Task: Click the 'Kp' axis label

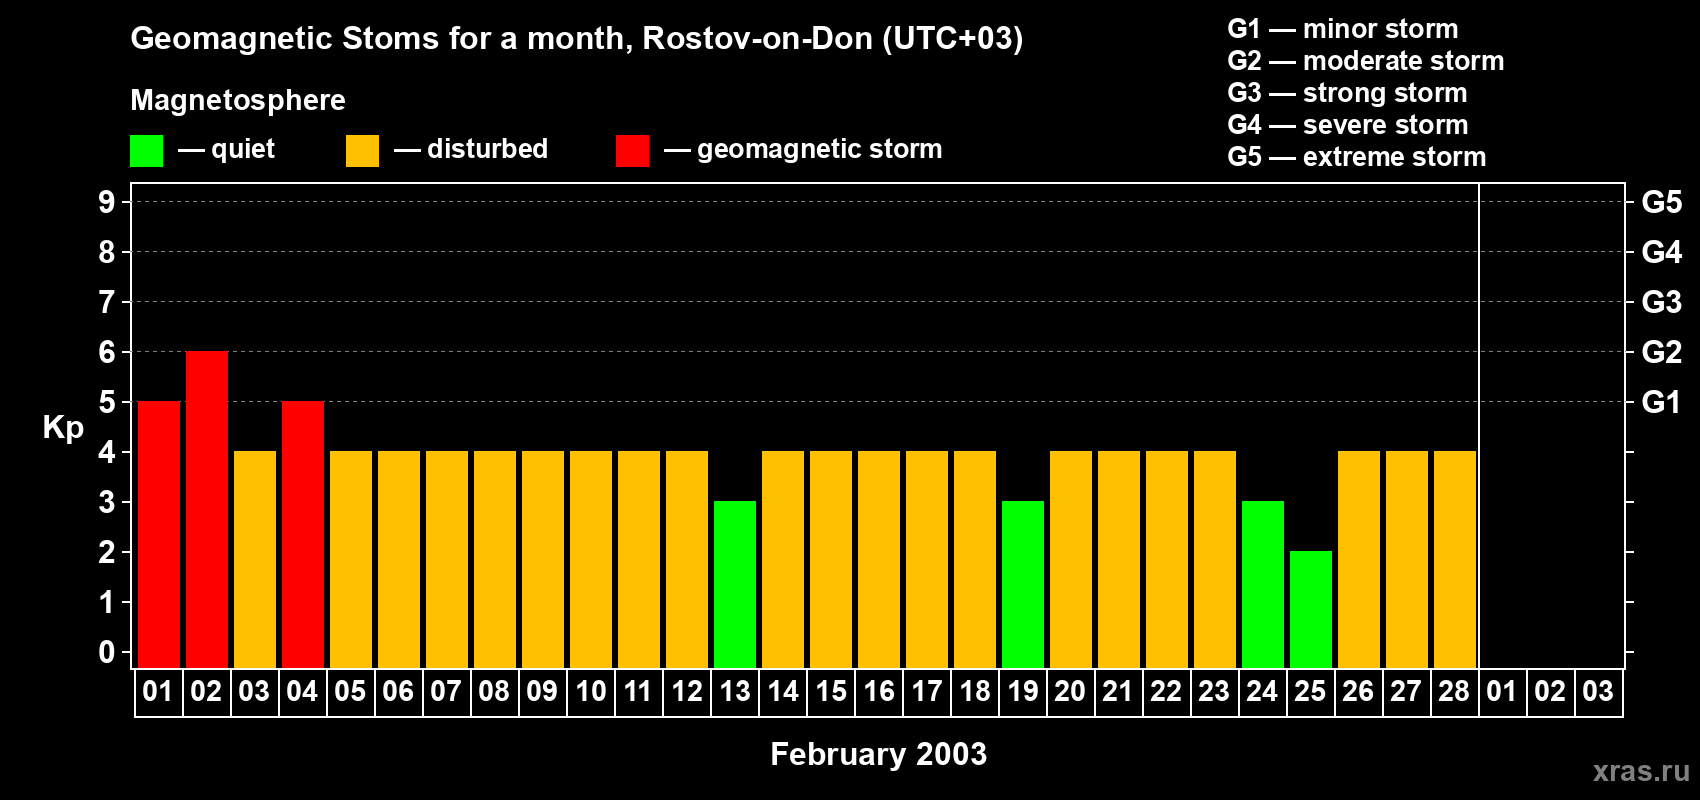Action: pyautogui.click(x=63, y=427)
